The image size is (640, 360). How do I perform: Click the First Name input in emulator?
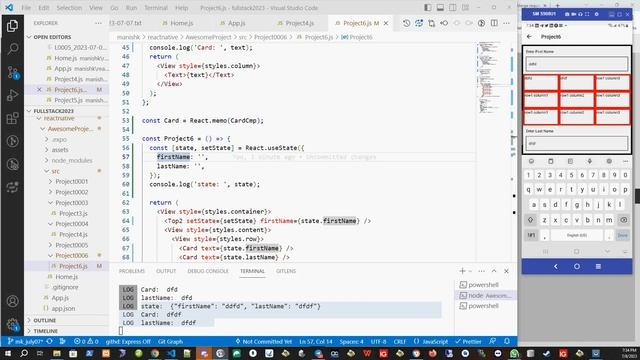tap(577, 64)
